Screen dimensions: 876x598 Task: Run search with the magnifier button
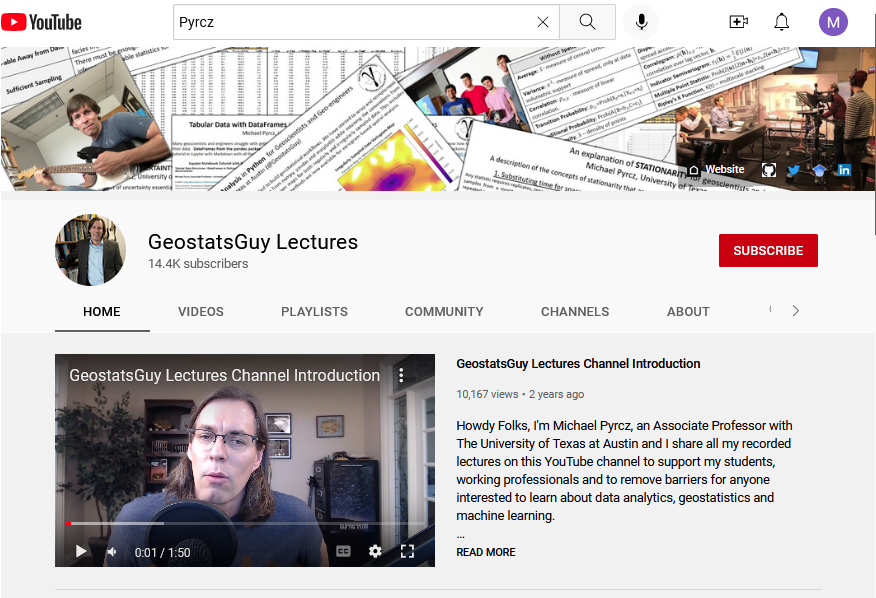click(x=587, y=22)
